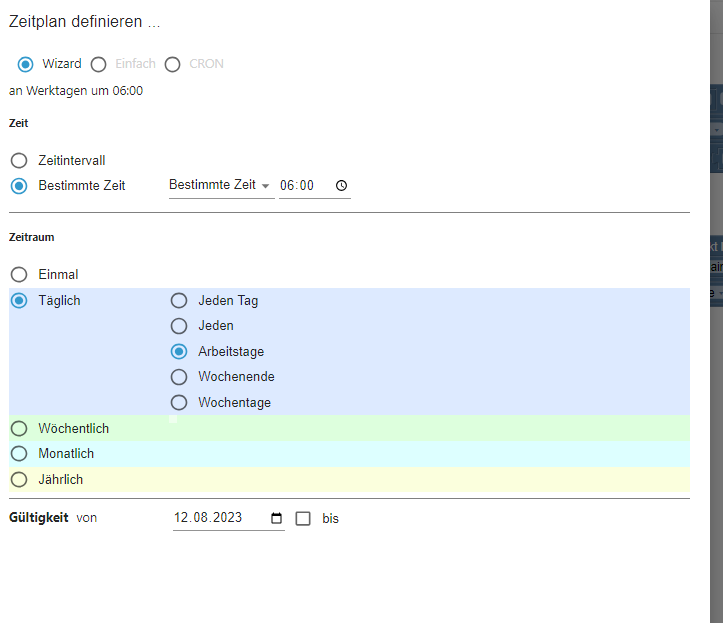Select the Täglich period option
The width and height of the screenshot is (723, 623).
(x=19, y=300)
